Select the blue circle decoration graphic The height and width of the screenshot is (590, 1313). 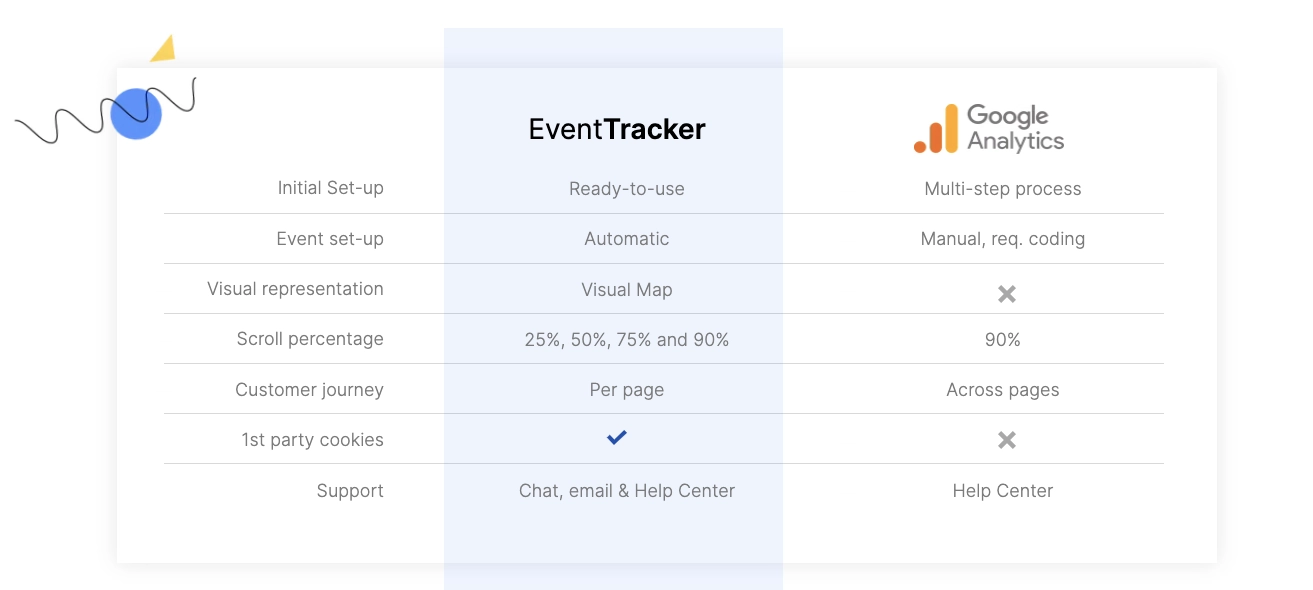136,113
